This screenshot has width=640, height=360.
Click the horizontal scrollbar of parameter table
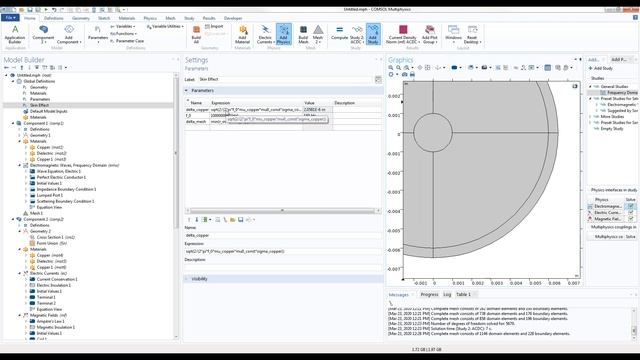point(283,211)
